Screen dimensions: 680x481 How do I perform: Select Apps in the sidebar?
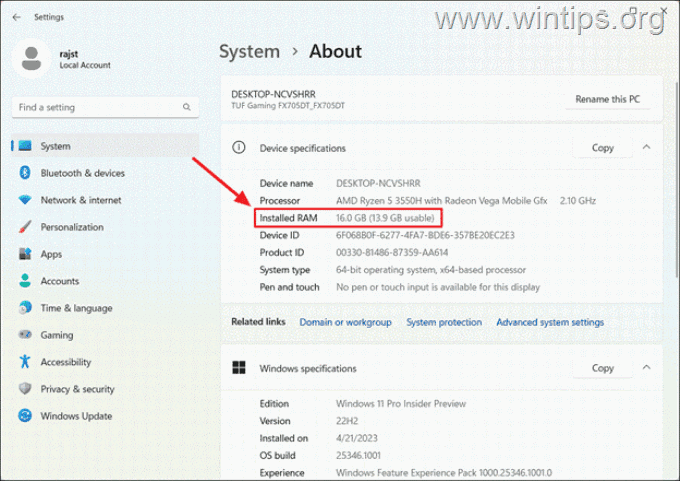click(105, 254)
